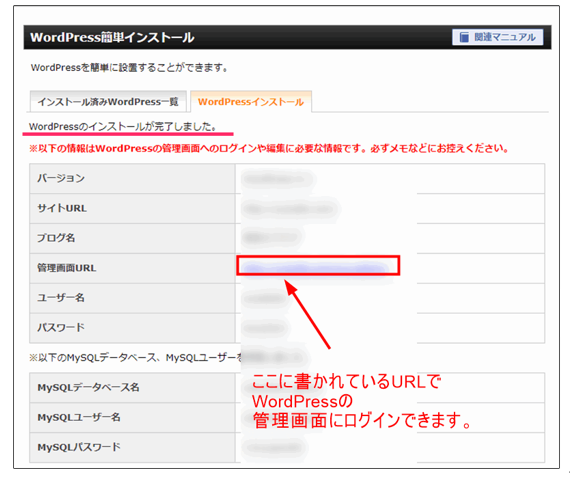Click the blurred バージョン value

[278, 179]
